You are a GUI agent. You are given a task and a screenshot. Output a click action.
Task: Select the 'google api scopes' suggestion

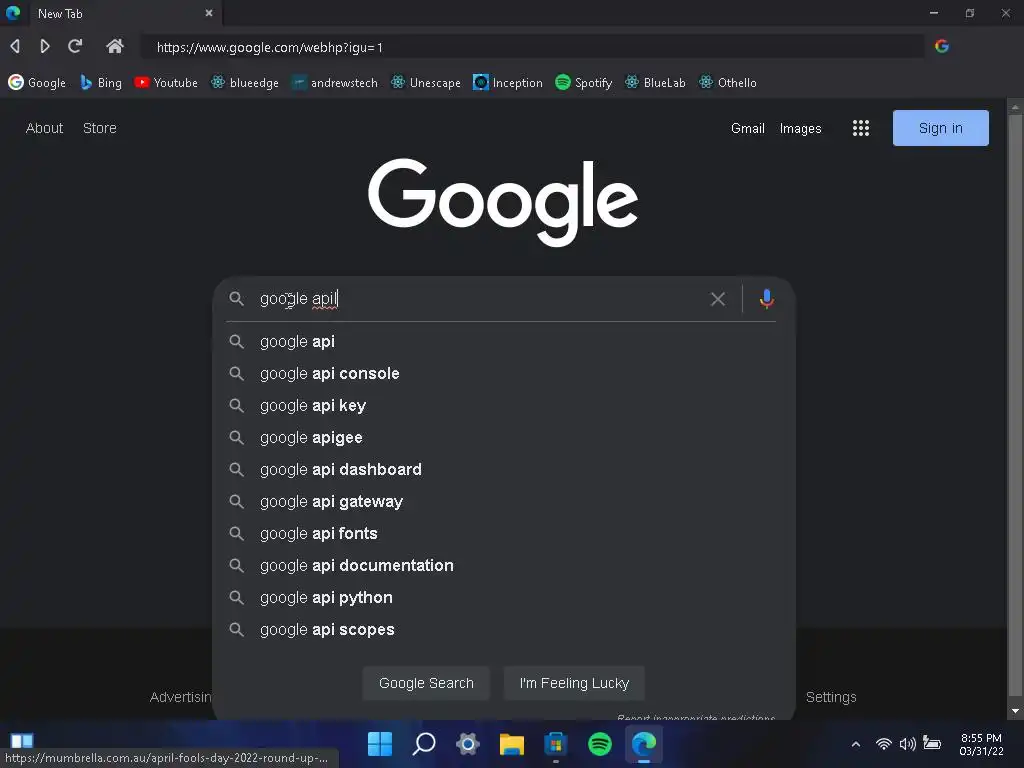(x=502, y=630)
